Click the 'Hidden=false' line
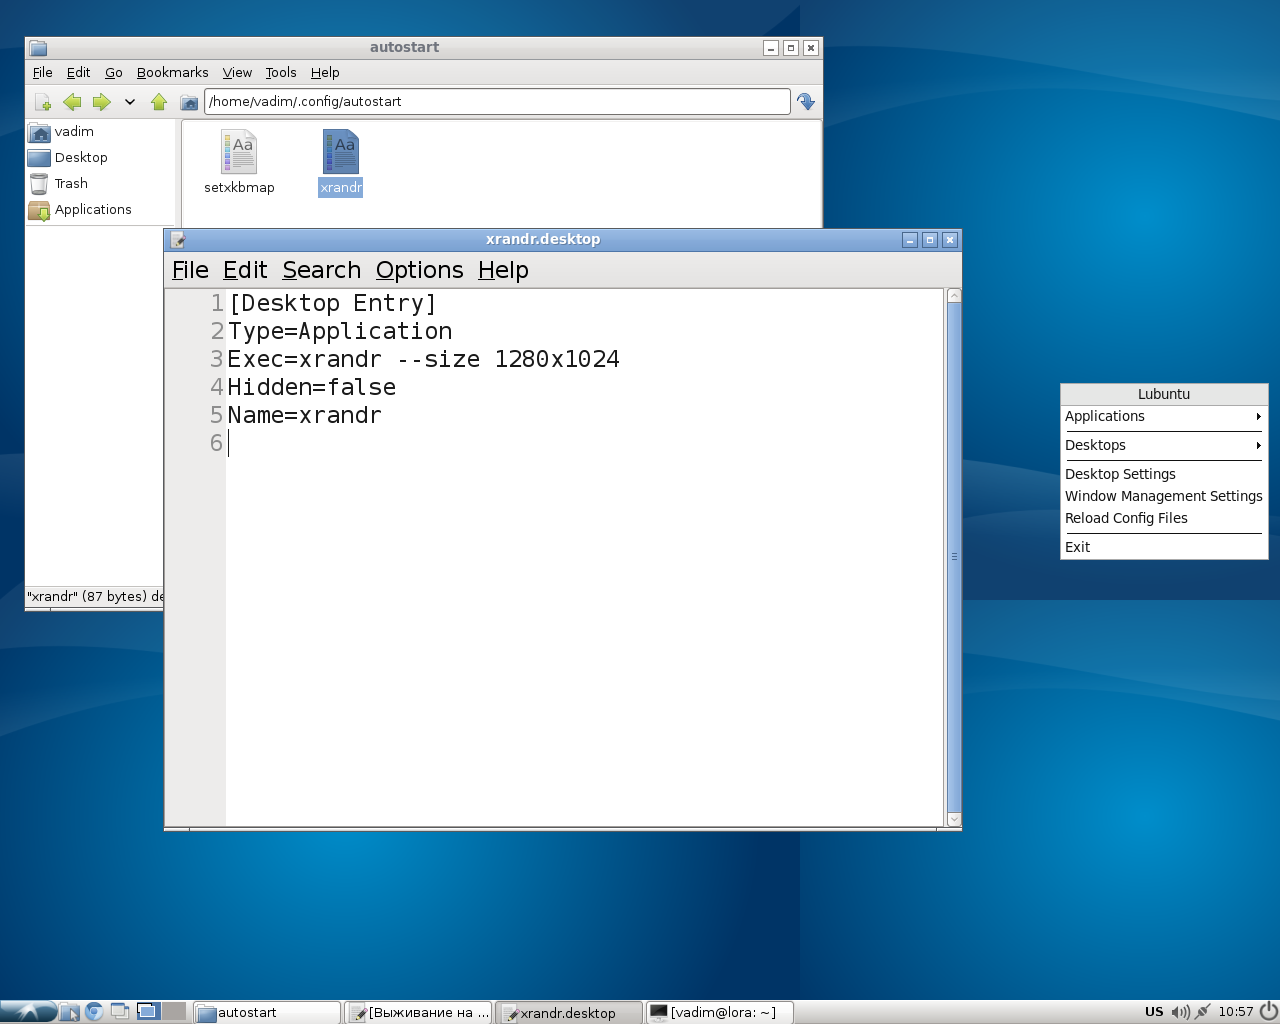Viewport: 1280px width, 1024px height. click(311, 387)
